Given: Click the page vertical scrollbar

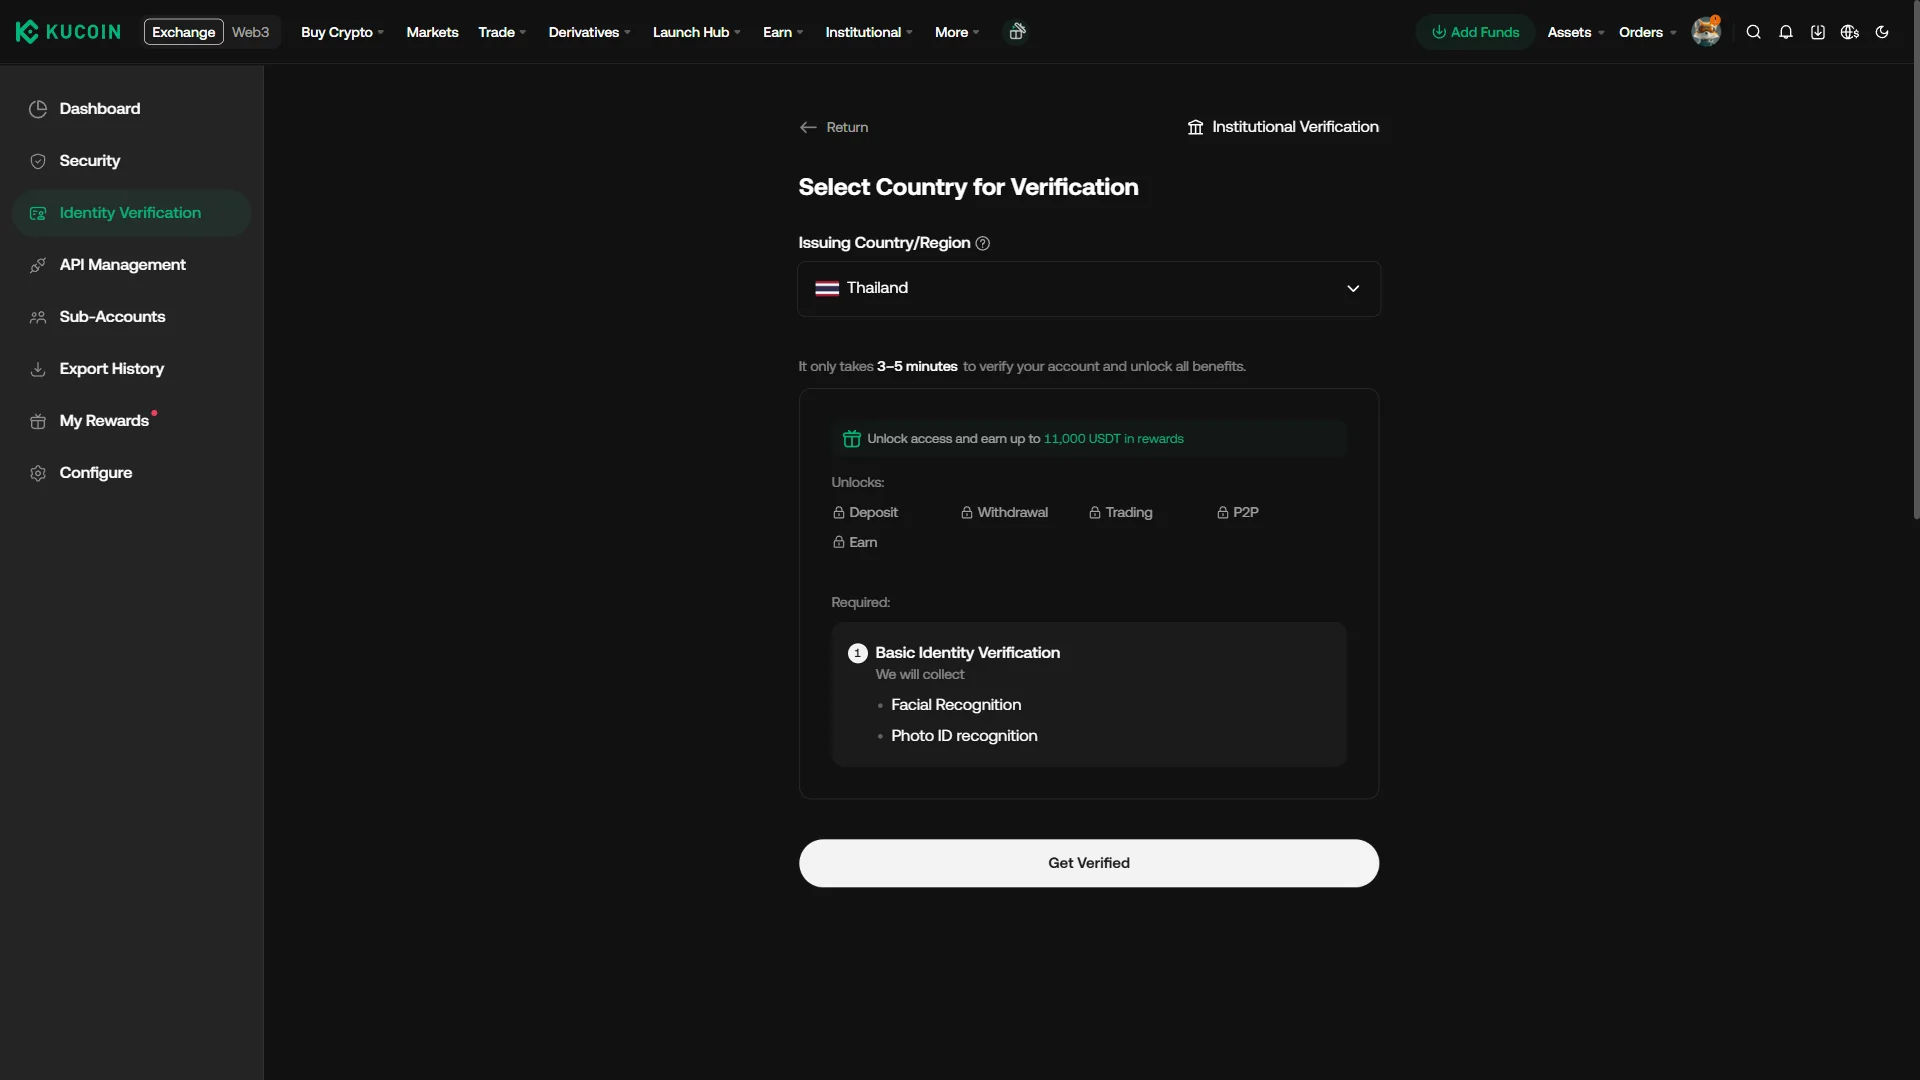Looking at the screenshot, I should 1916,260.
